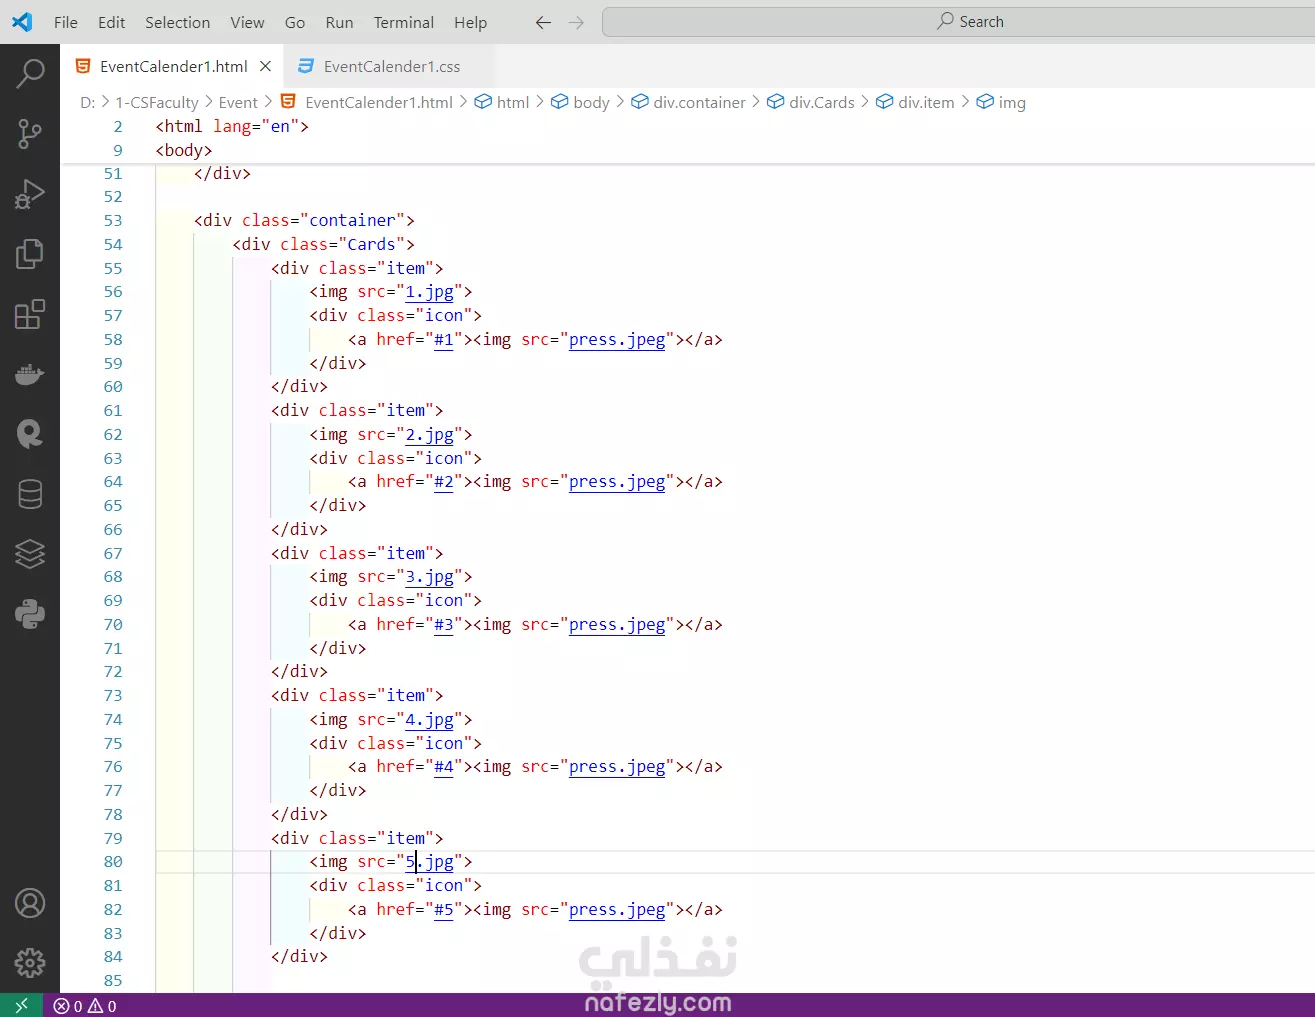This screenshot has width=1315, height=1017.
Task: Open the round R-shaped extension icon
Action: tap(30, 434)
